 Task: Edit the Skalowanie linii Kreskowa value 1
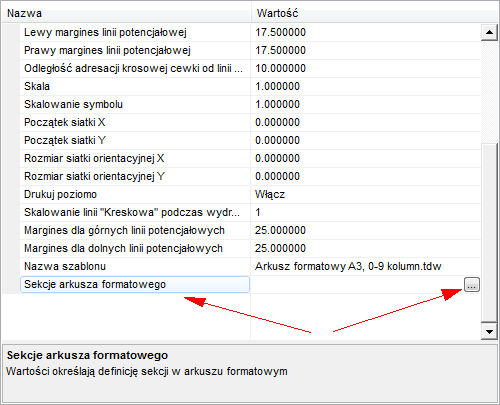(x=366, y=213)
